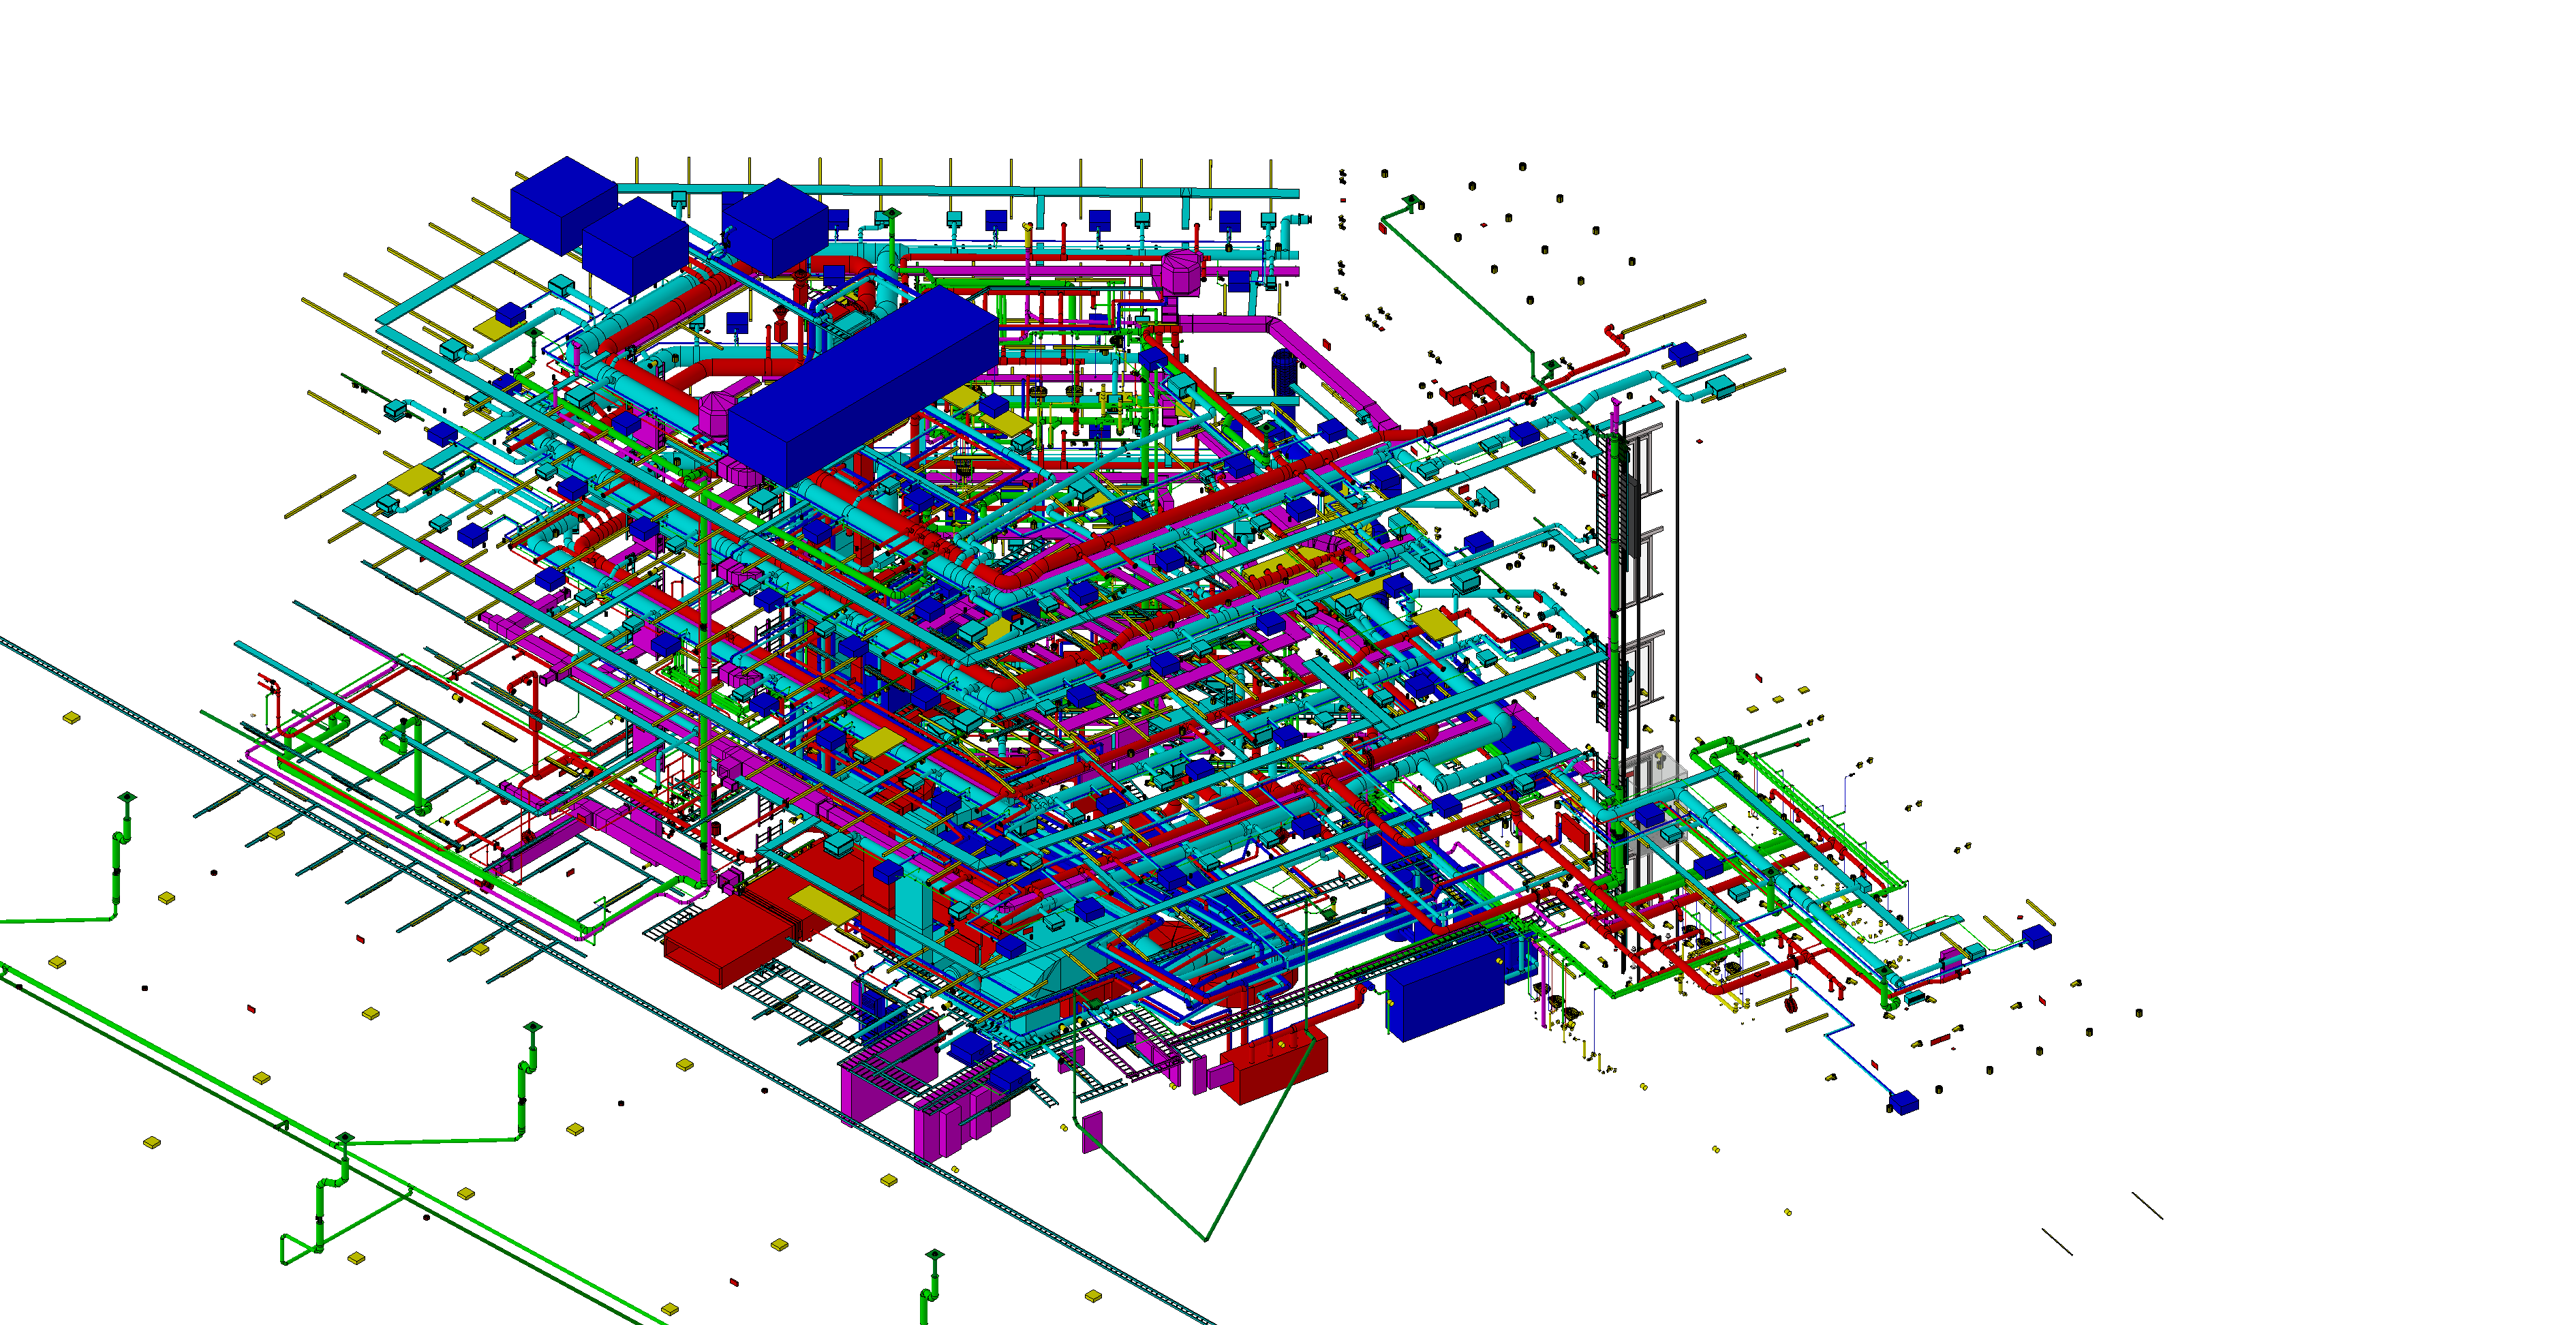The image size is (2576, 1325).
Task: Pick the green V-shaped line's bottom vertex
Action: 1206,1240
